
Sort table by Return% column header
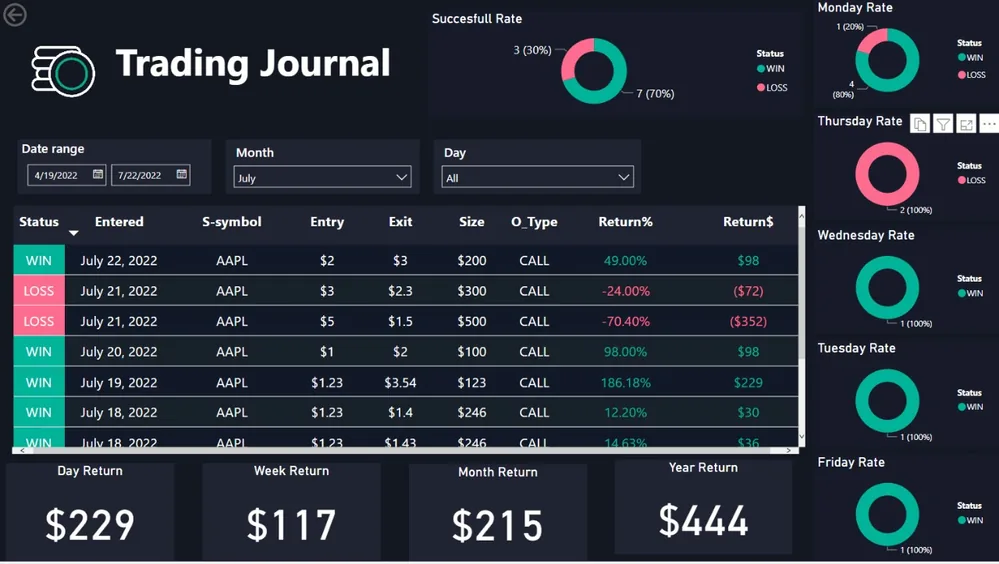point(625,222)
